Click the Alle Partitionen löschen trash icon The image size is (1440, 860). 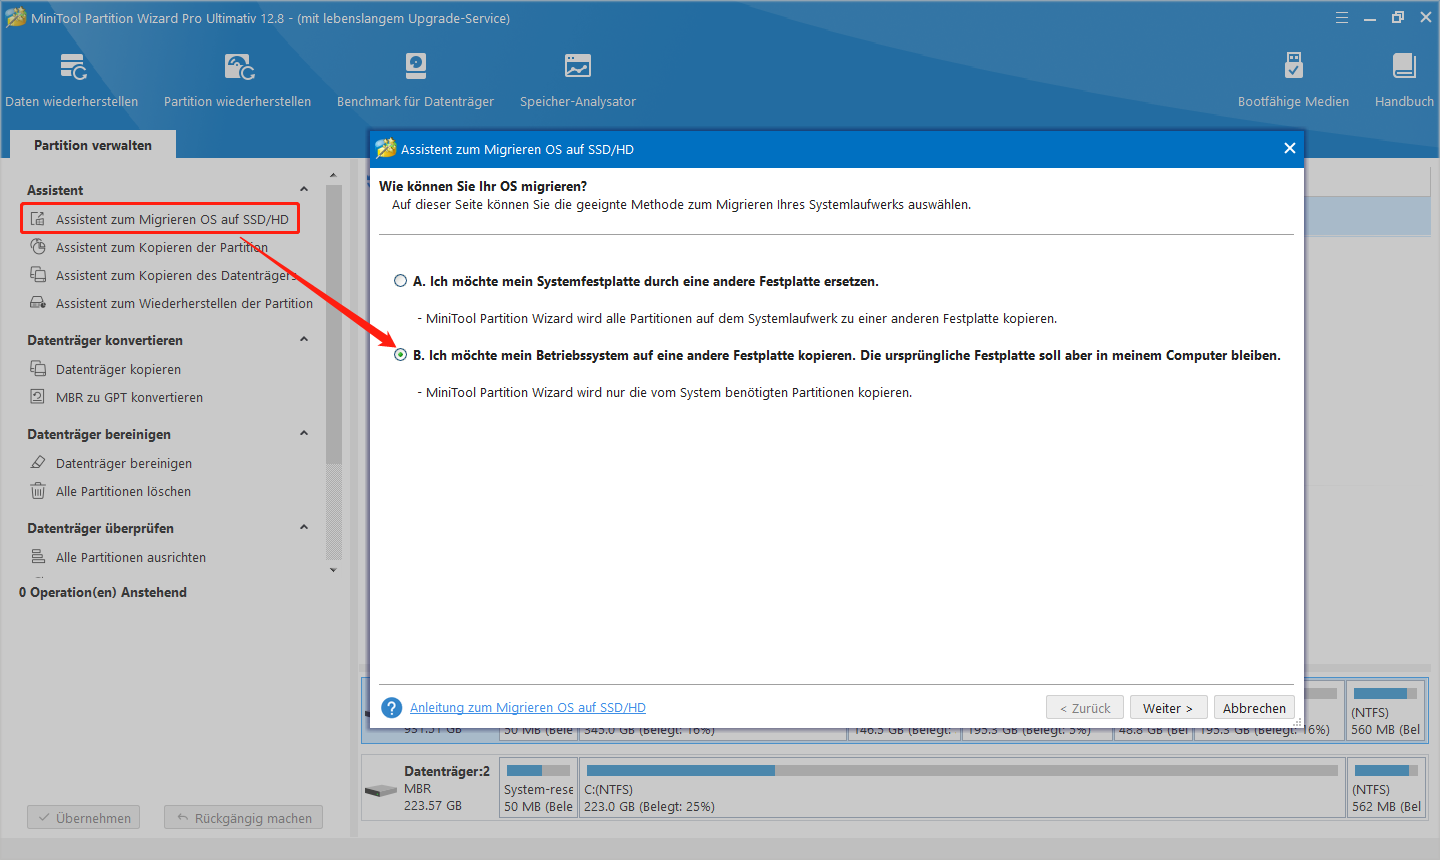[38, 491]
